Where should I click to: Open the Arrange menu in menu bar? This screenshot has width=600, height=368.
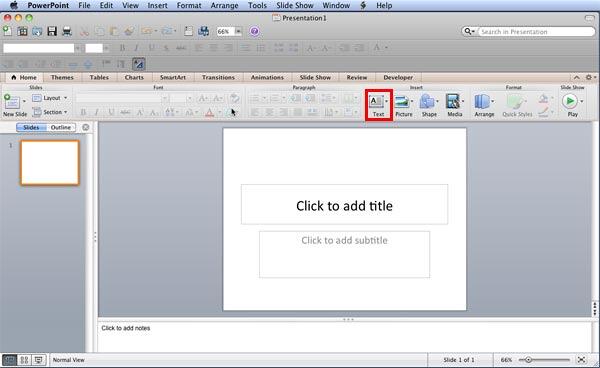[224, 5]
